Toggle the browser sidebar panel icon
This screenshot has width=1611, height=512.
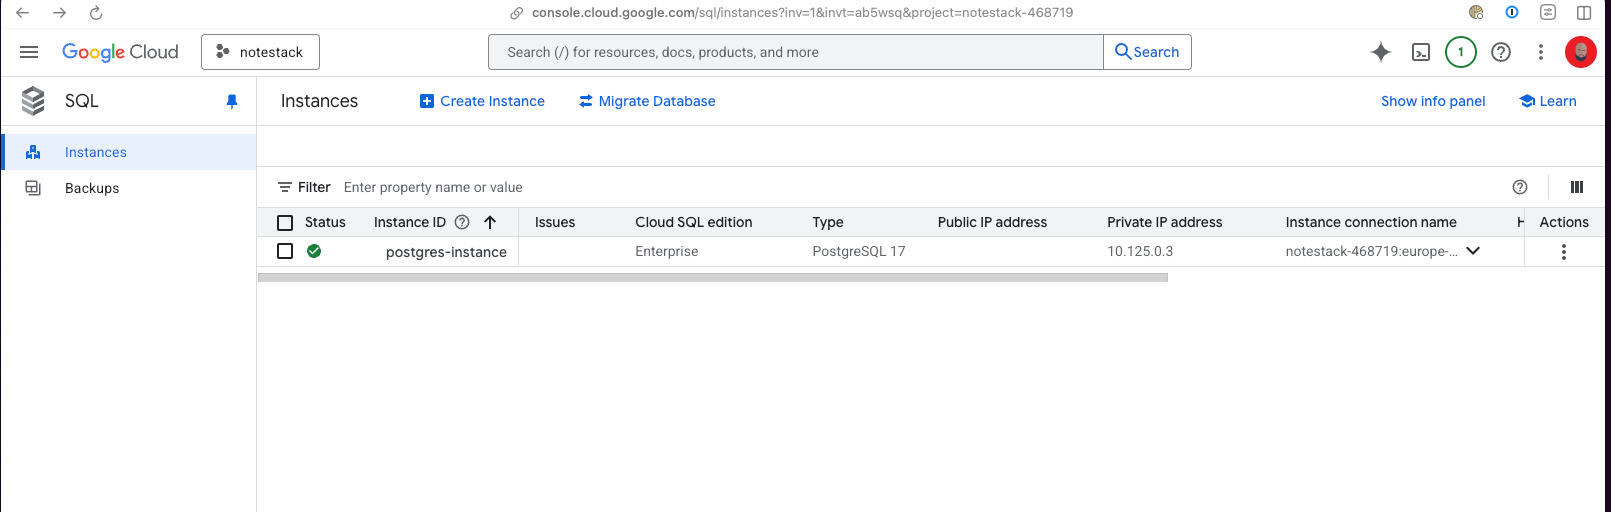click(x=1584, y=13)
